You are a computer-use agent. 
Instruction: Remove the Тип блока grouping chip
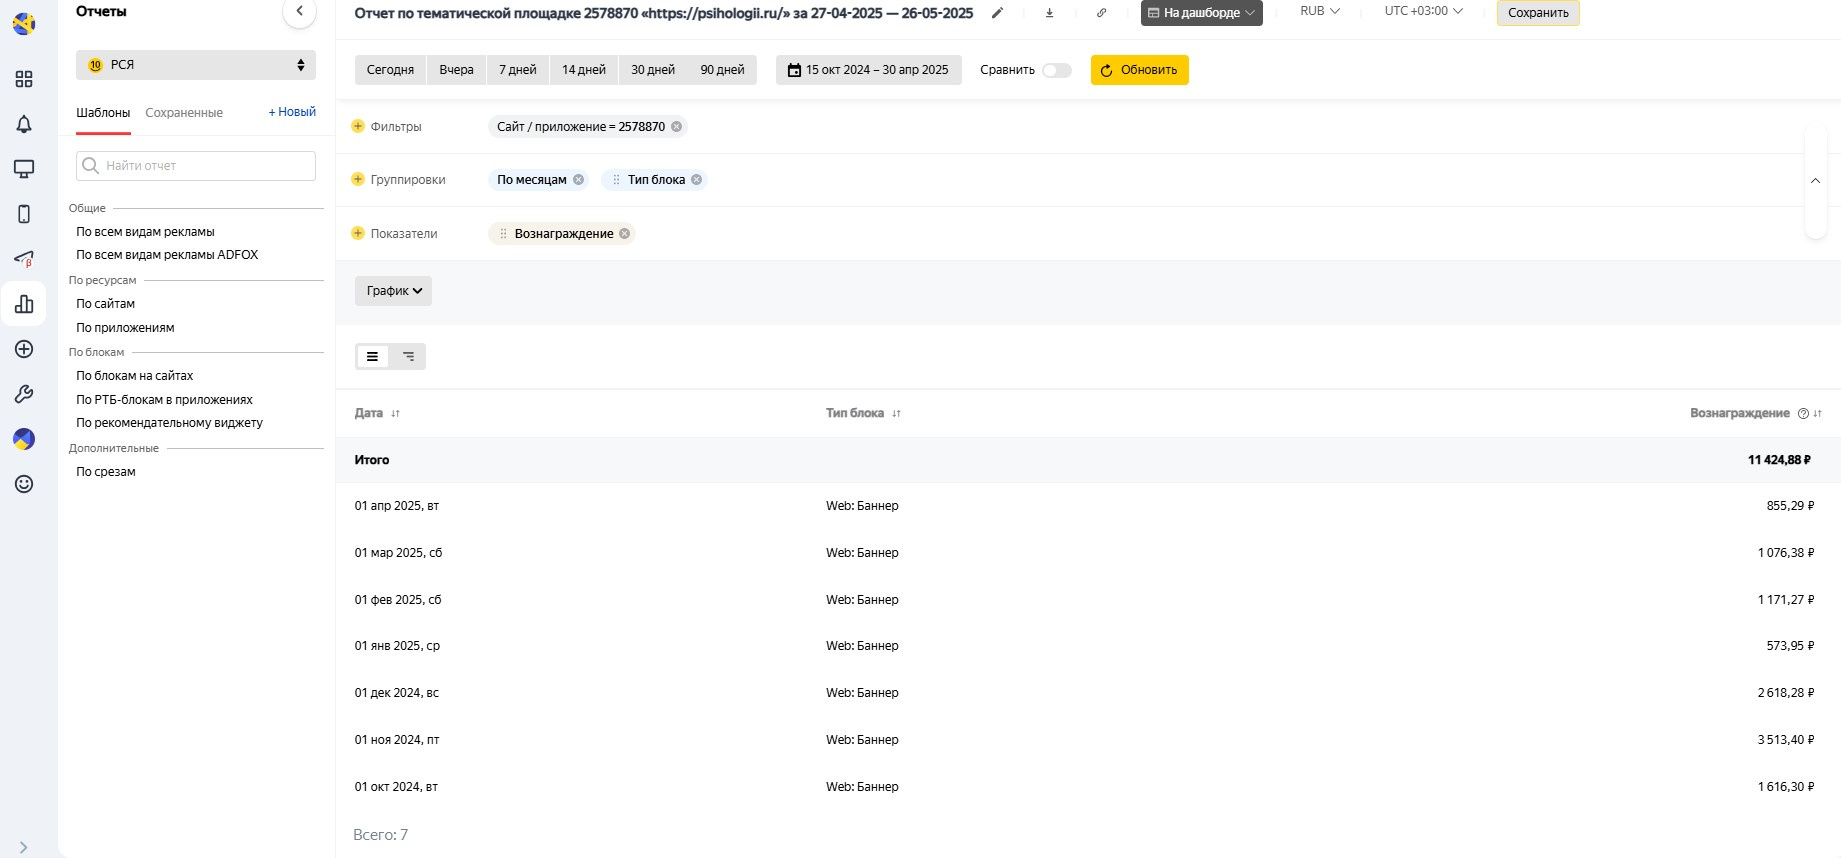(x=697, y=180)
